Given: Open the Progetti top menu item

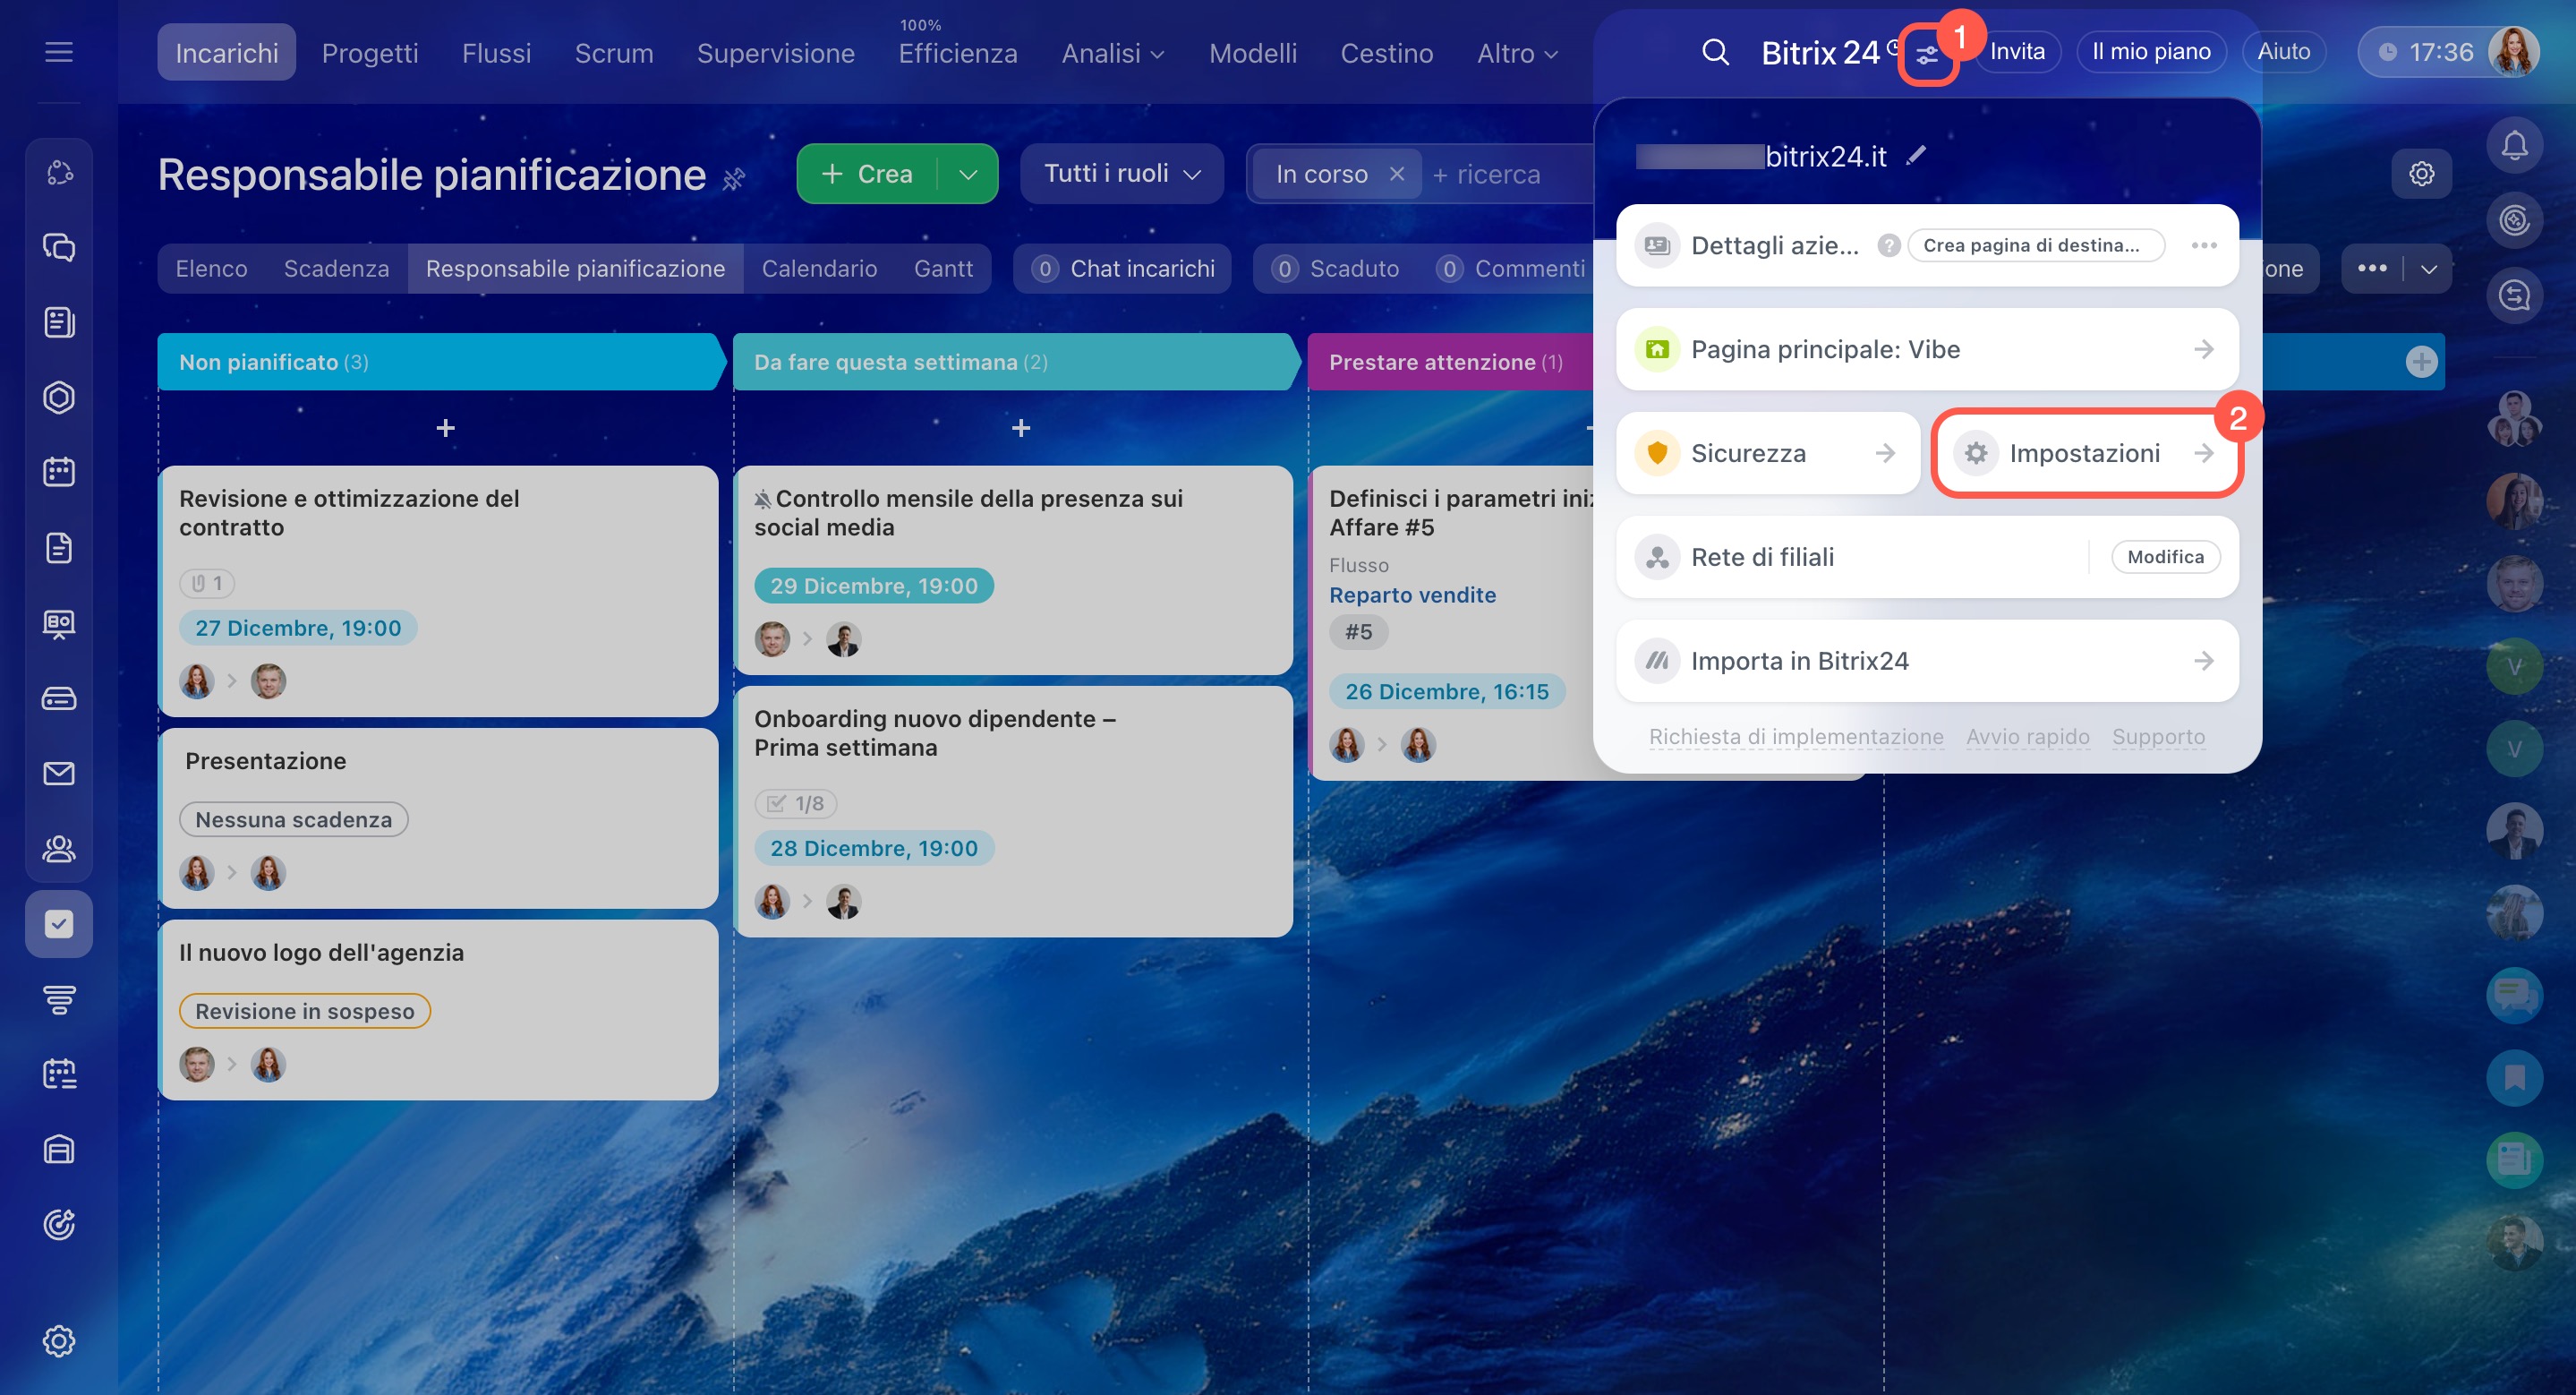Looking at the screenshot, I should (x=369, y=53).
